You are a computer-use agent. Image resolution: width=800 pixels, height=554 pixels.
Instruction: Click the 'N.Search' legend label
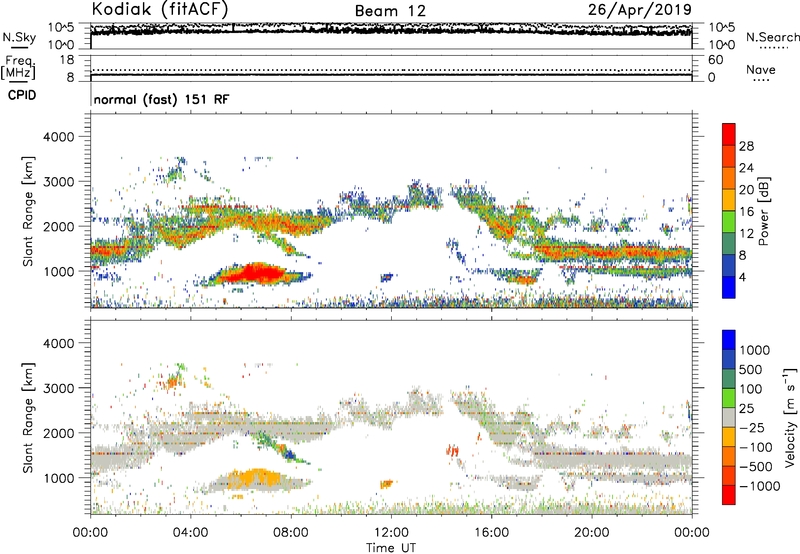tap(772, 37)
